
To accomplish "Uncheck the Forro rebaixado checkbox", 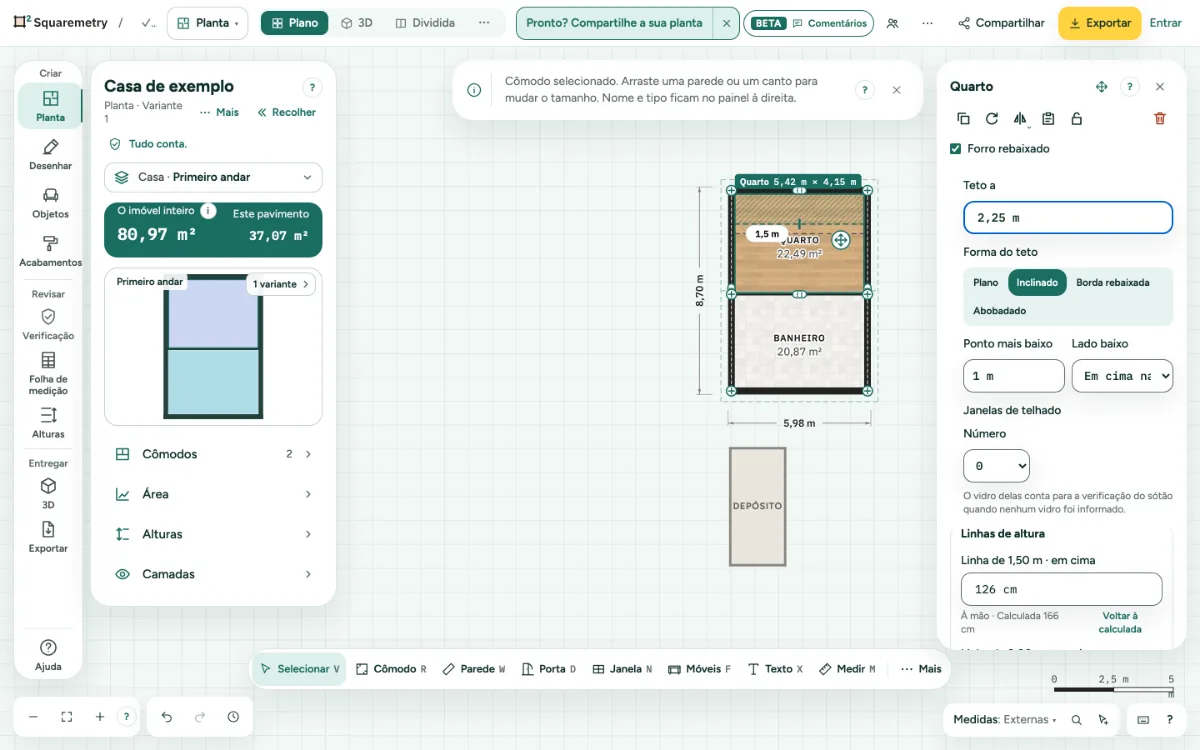I will point(955,149).
